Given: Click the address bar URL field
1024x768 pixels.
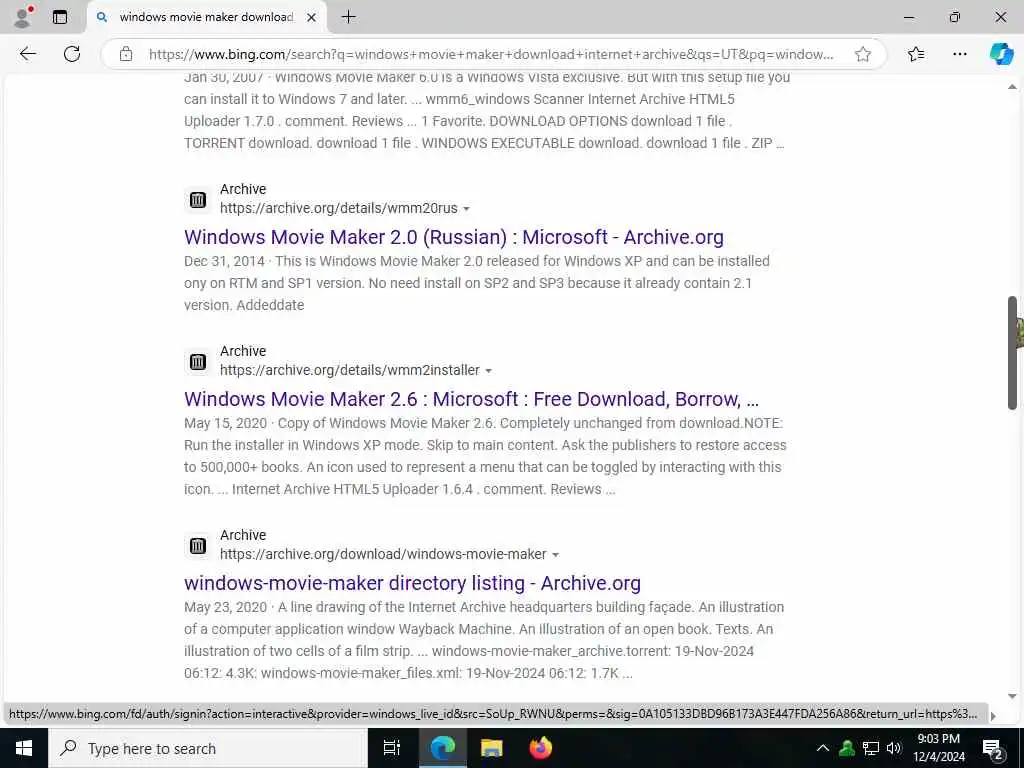Looking at the screenshot, I should [x=490, y=54].
